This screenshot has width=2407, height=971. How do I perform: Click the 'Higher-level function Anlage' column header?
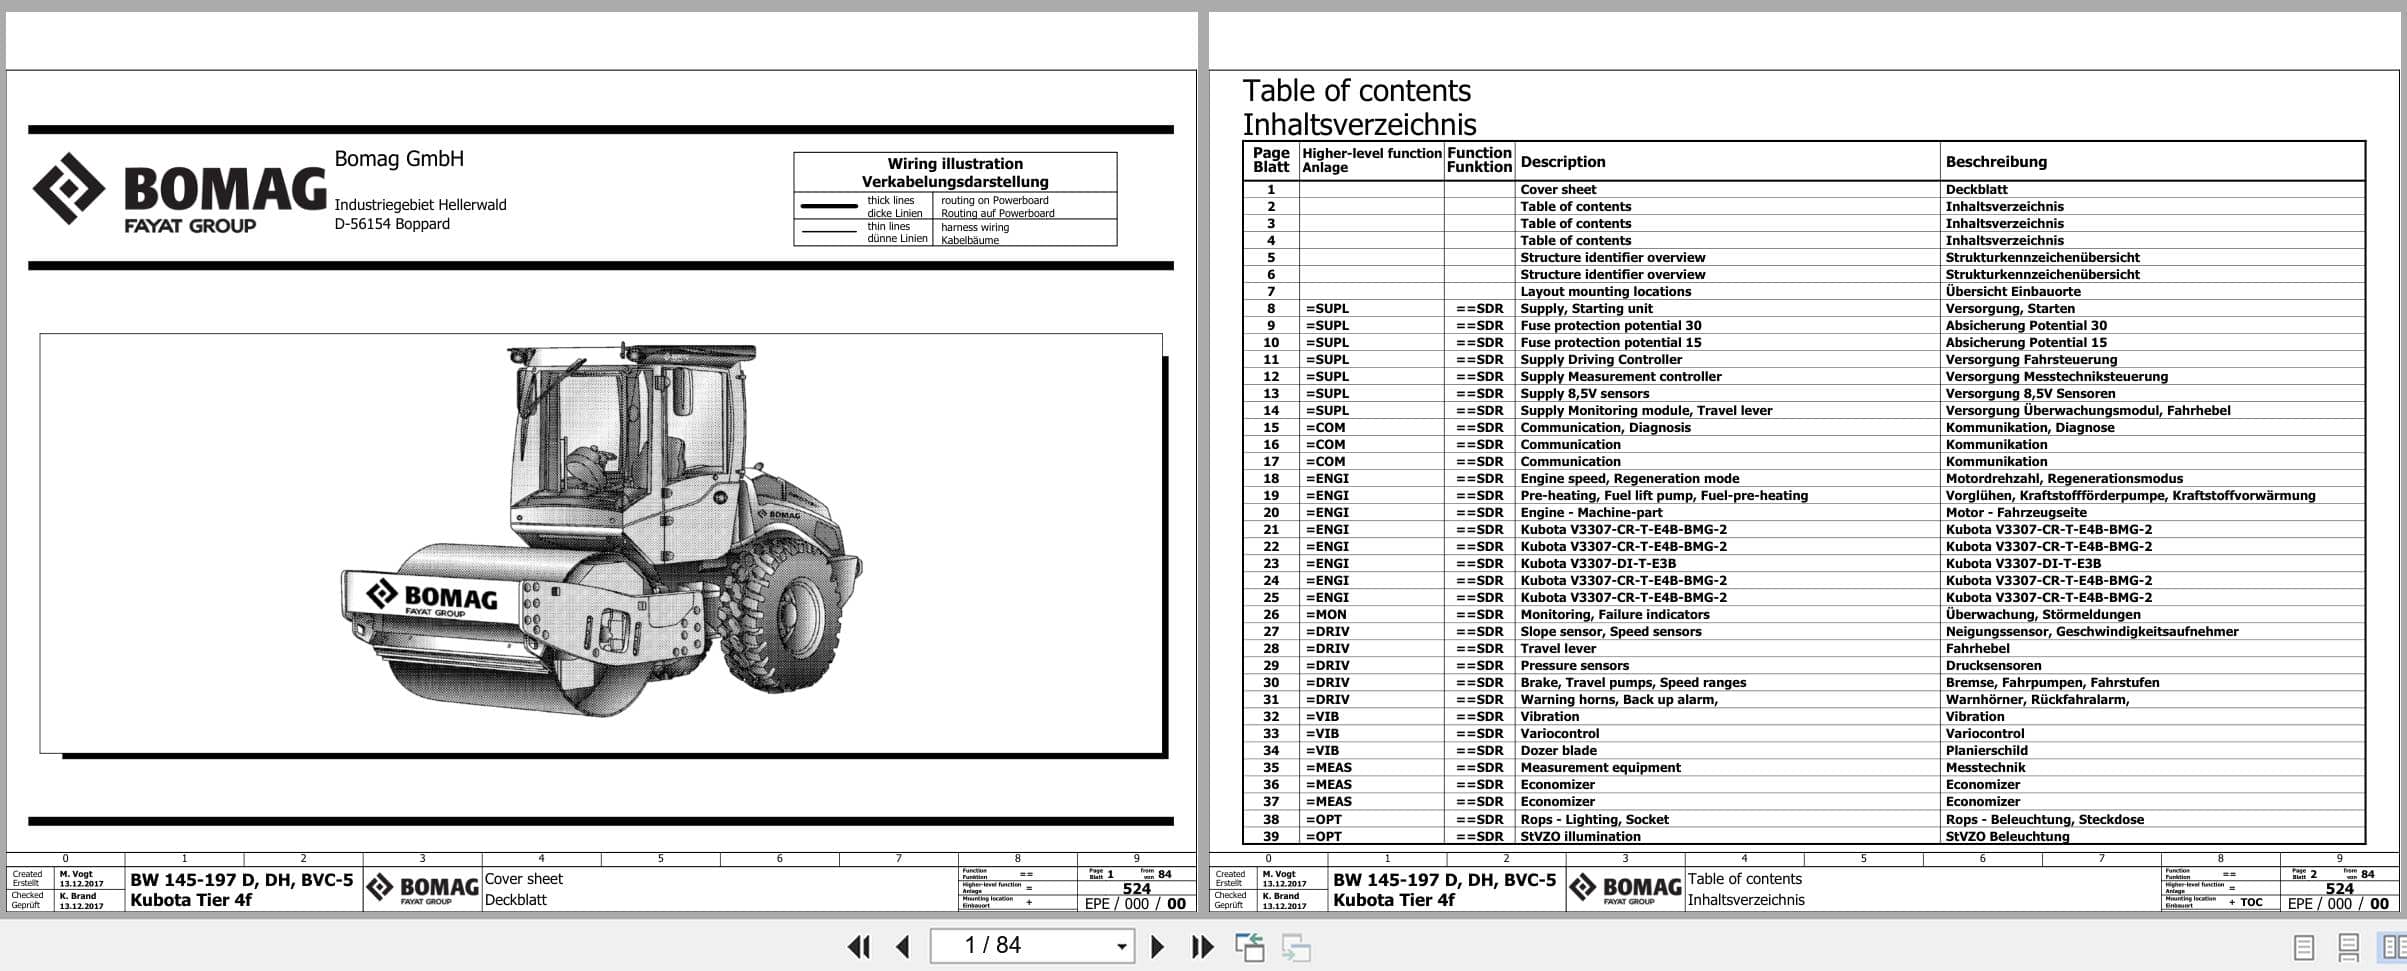1371,161
